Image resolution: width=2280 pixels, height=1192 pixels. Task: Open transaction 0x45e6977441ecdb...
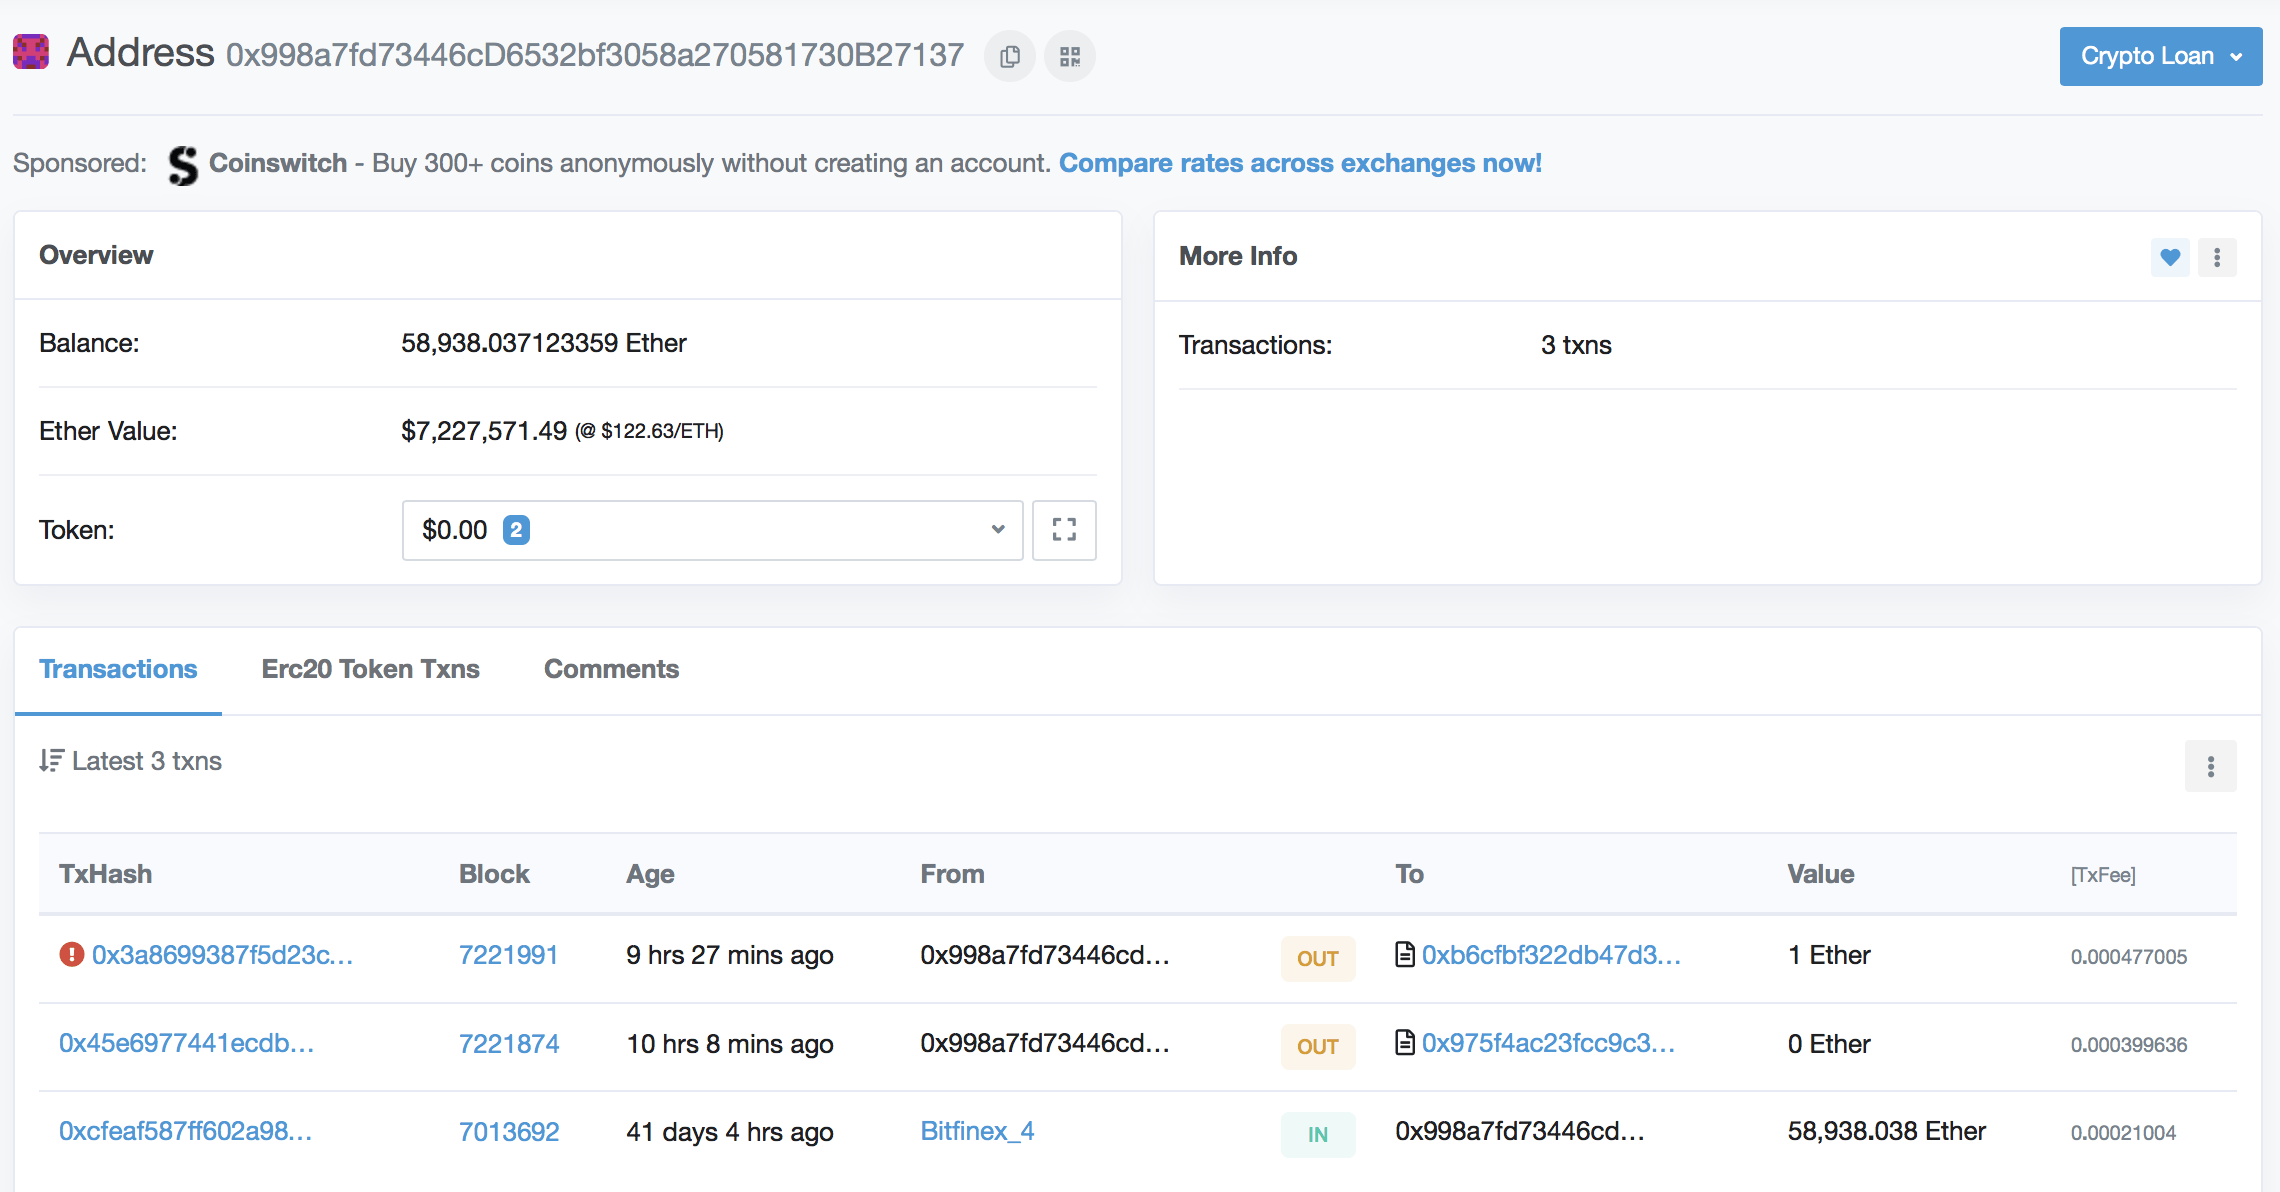(186, 1043)
